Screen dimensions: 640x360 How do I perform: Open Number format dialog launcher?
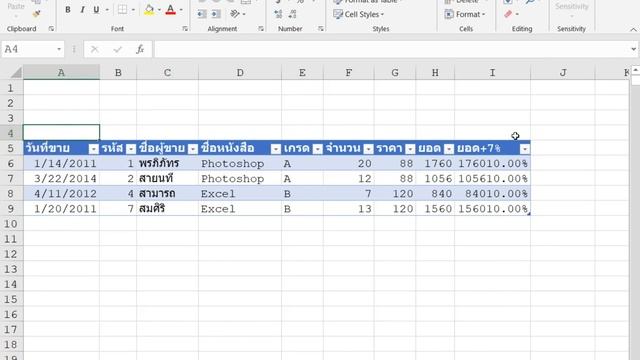321,29
